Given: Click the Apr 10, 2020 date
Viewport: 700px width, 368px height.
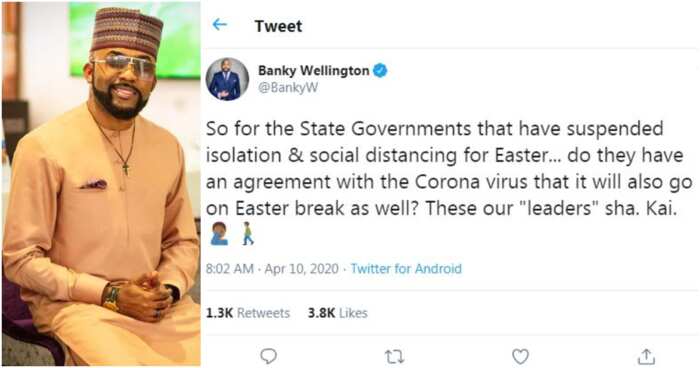Looking at the screenshot, I should (x=301, y=269).
